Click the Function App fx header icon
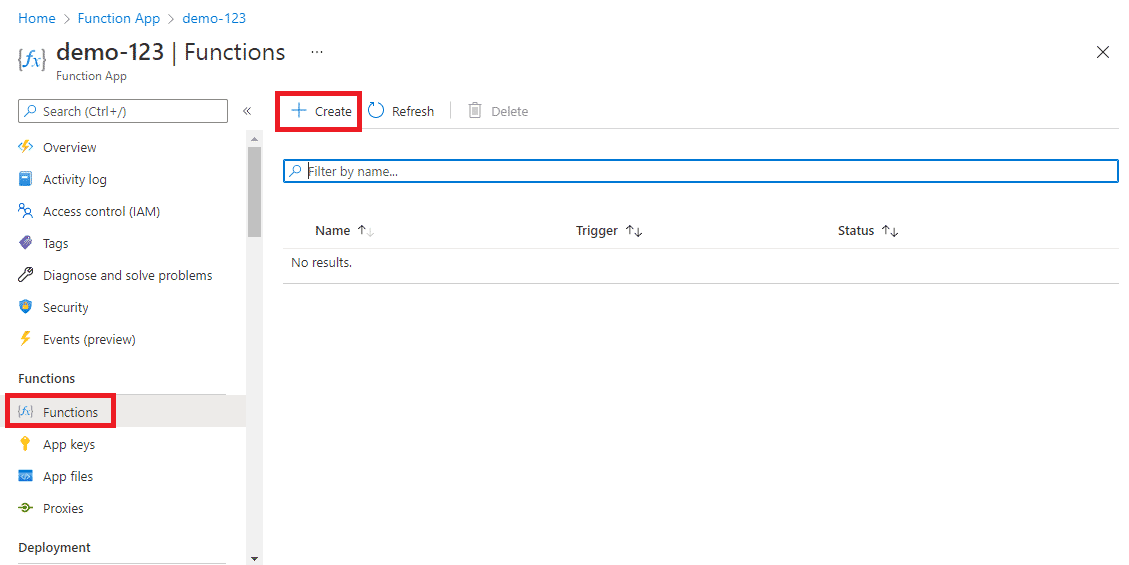Image resolution: width=1129 pixels, height=565 pixels. tap(32, 59)
